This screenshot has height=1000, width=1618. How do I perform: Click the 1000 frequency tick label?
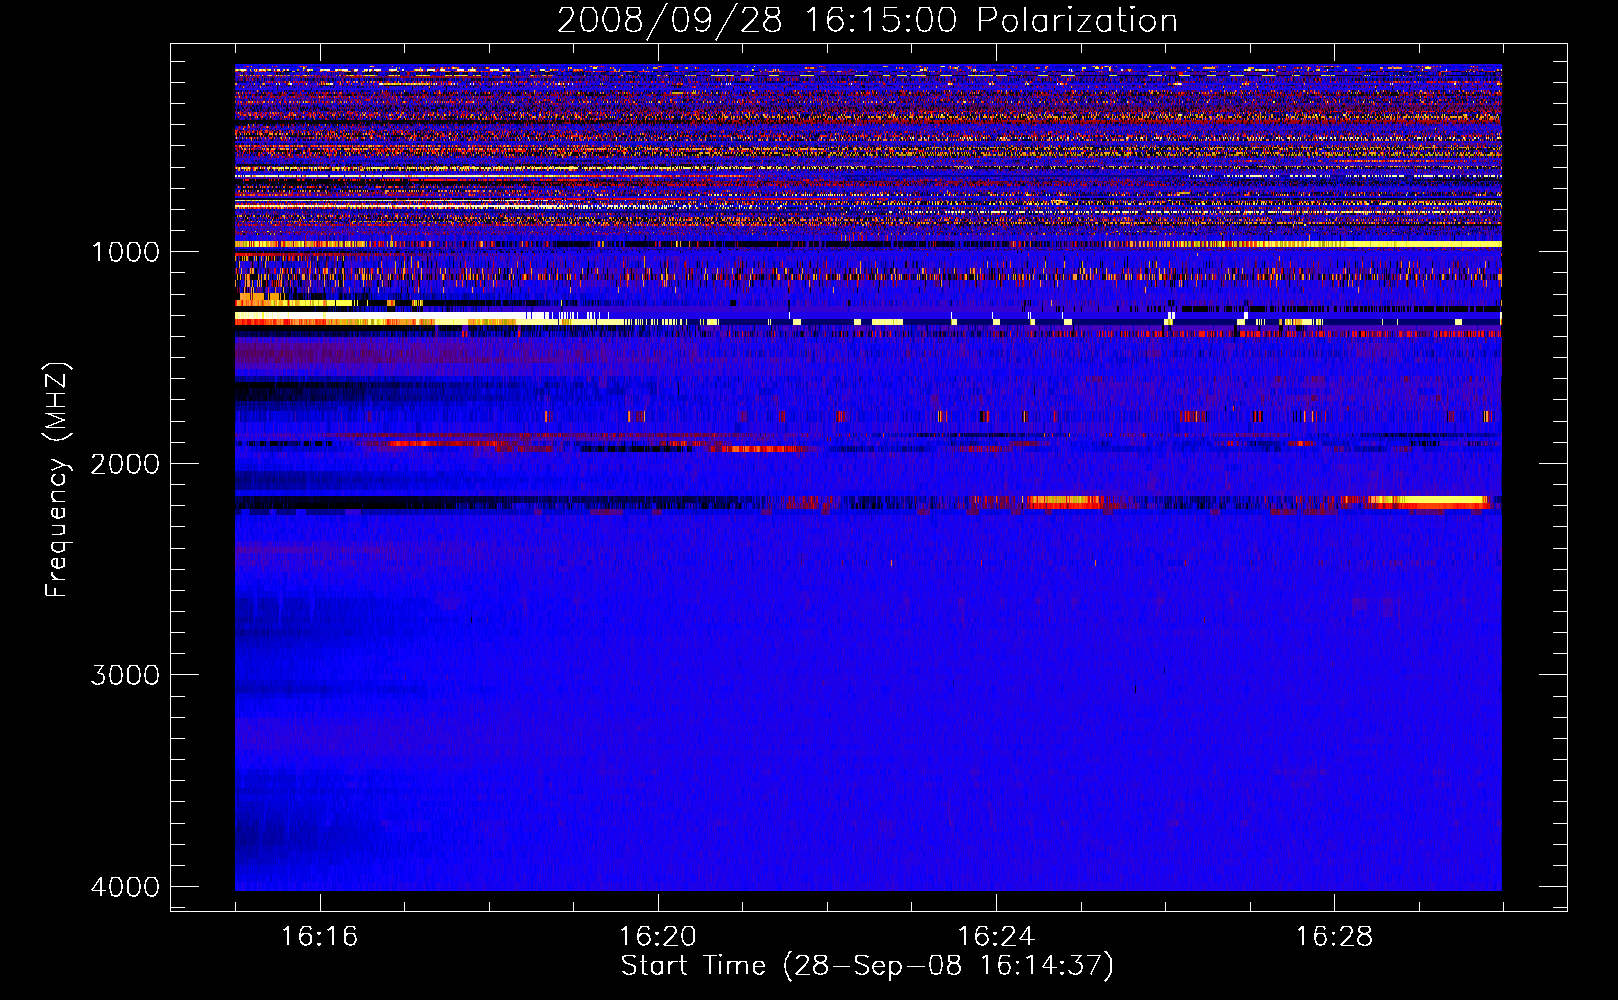(x=125, y=251)
